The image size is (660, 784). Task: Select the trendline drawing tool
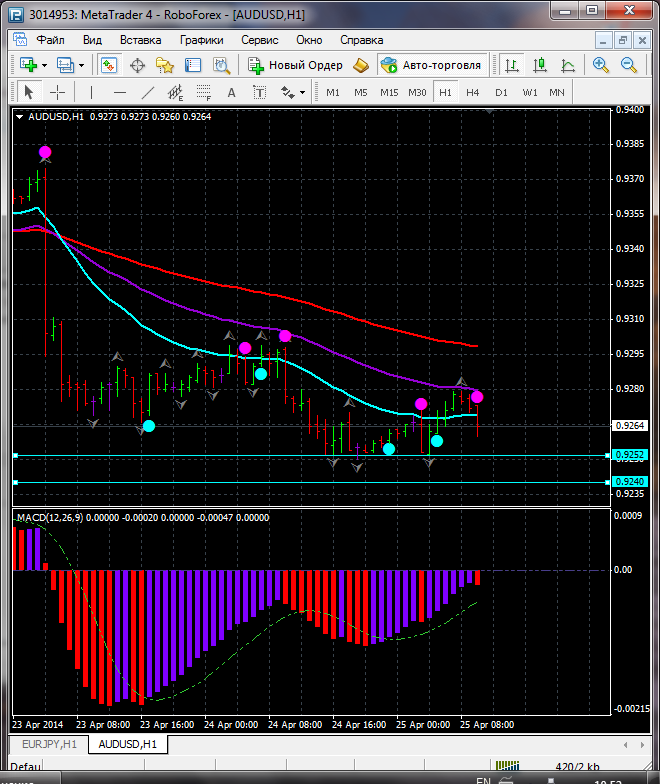148,92
